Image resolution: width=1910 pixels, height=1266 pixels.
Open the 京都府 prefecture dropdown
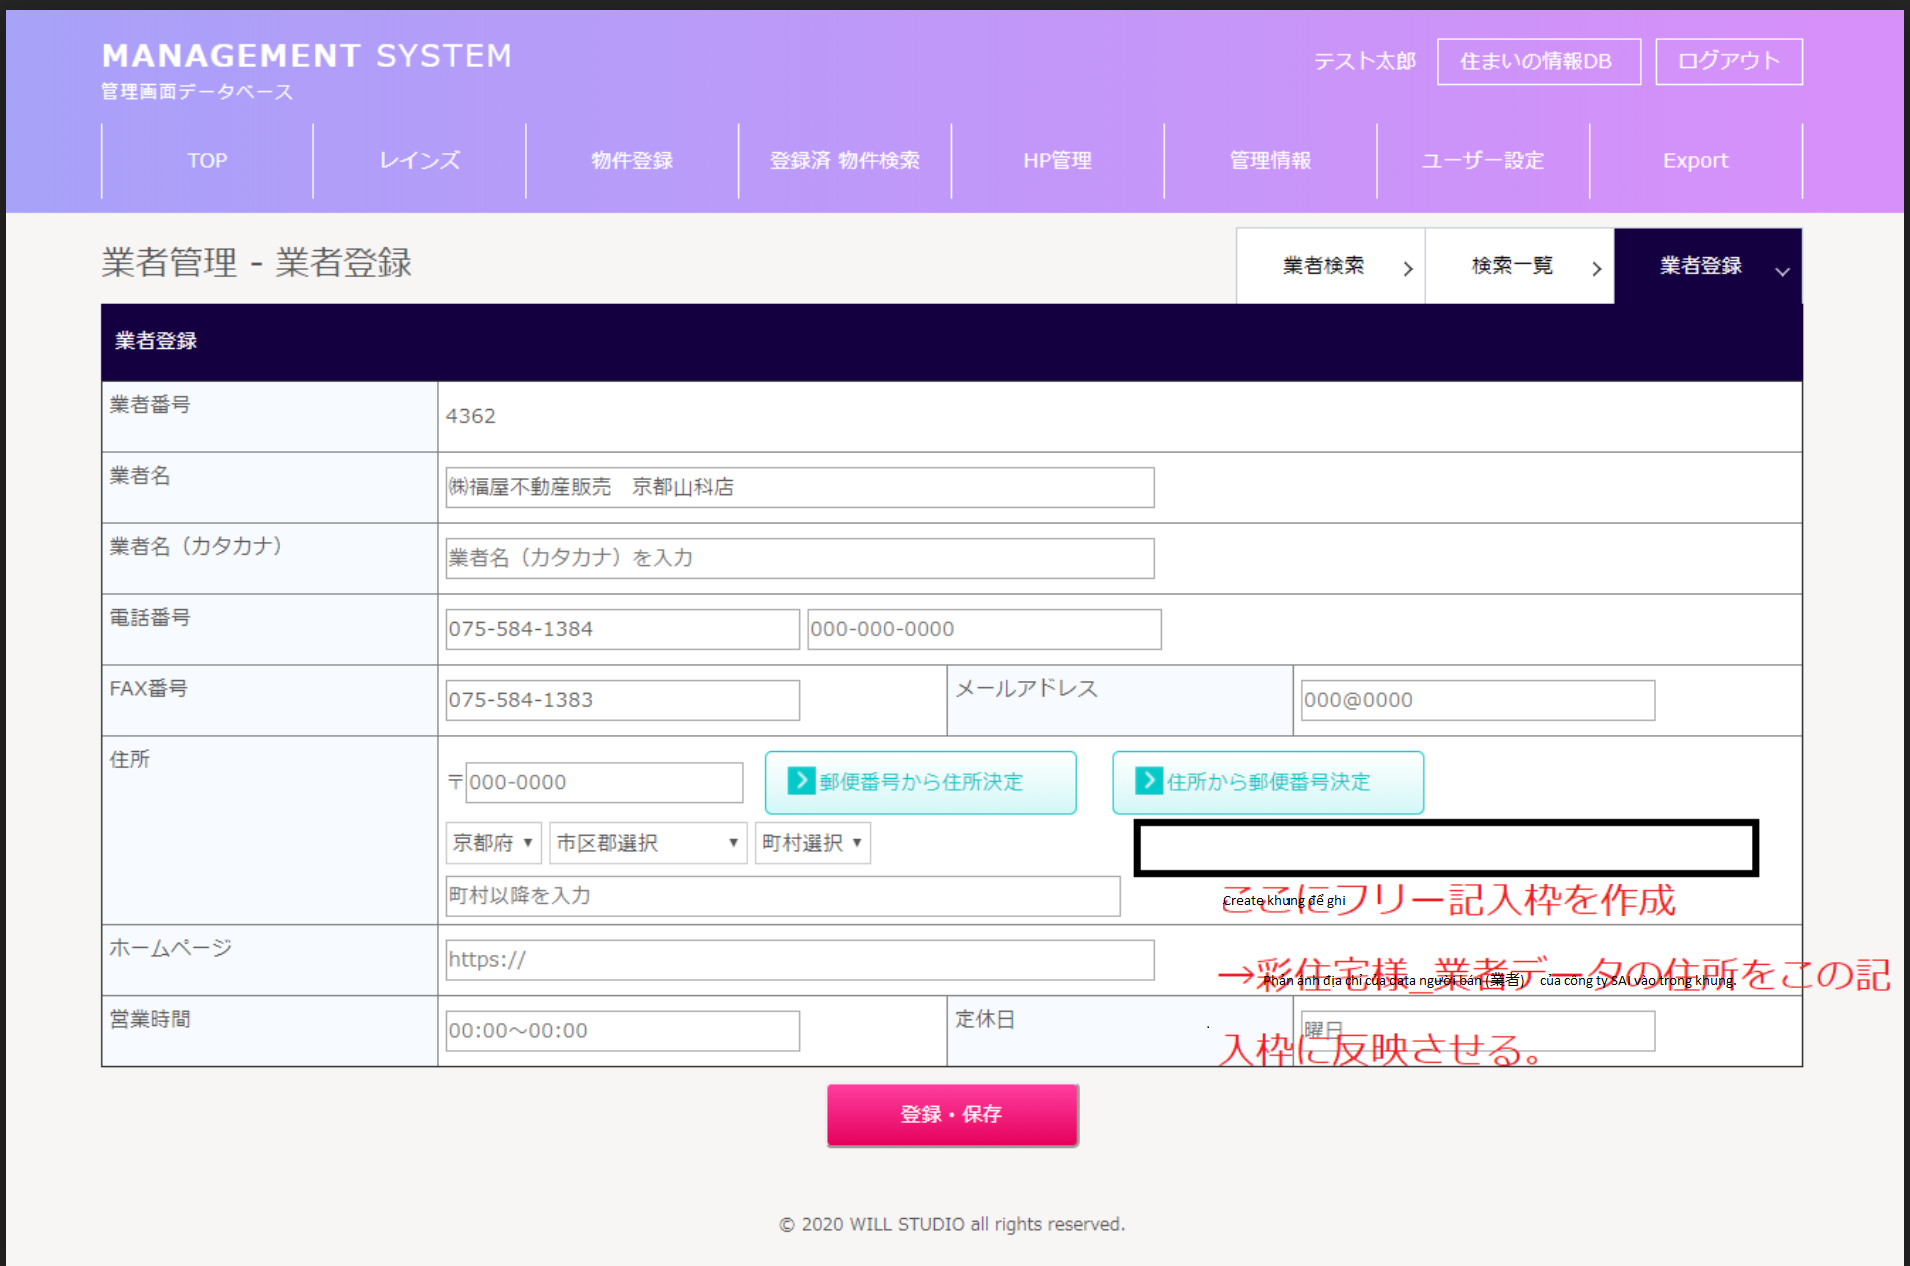[493, 843]
